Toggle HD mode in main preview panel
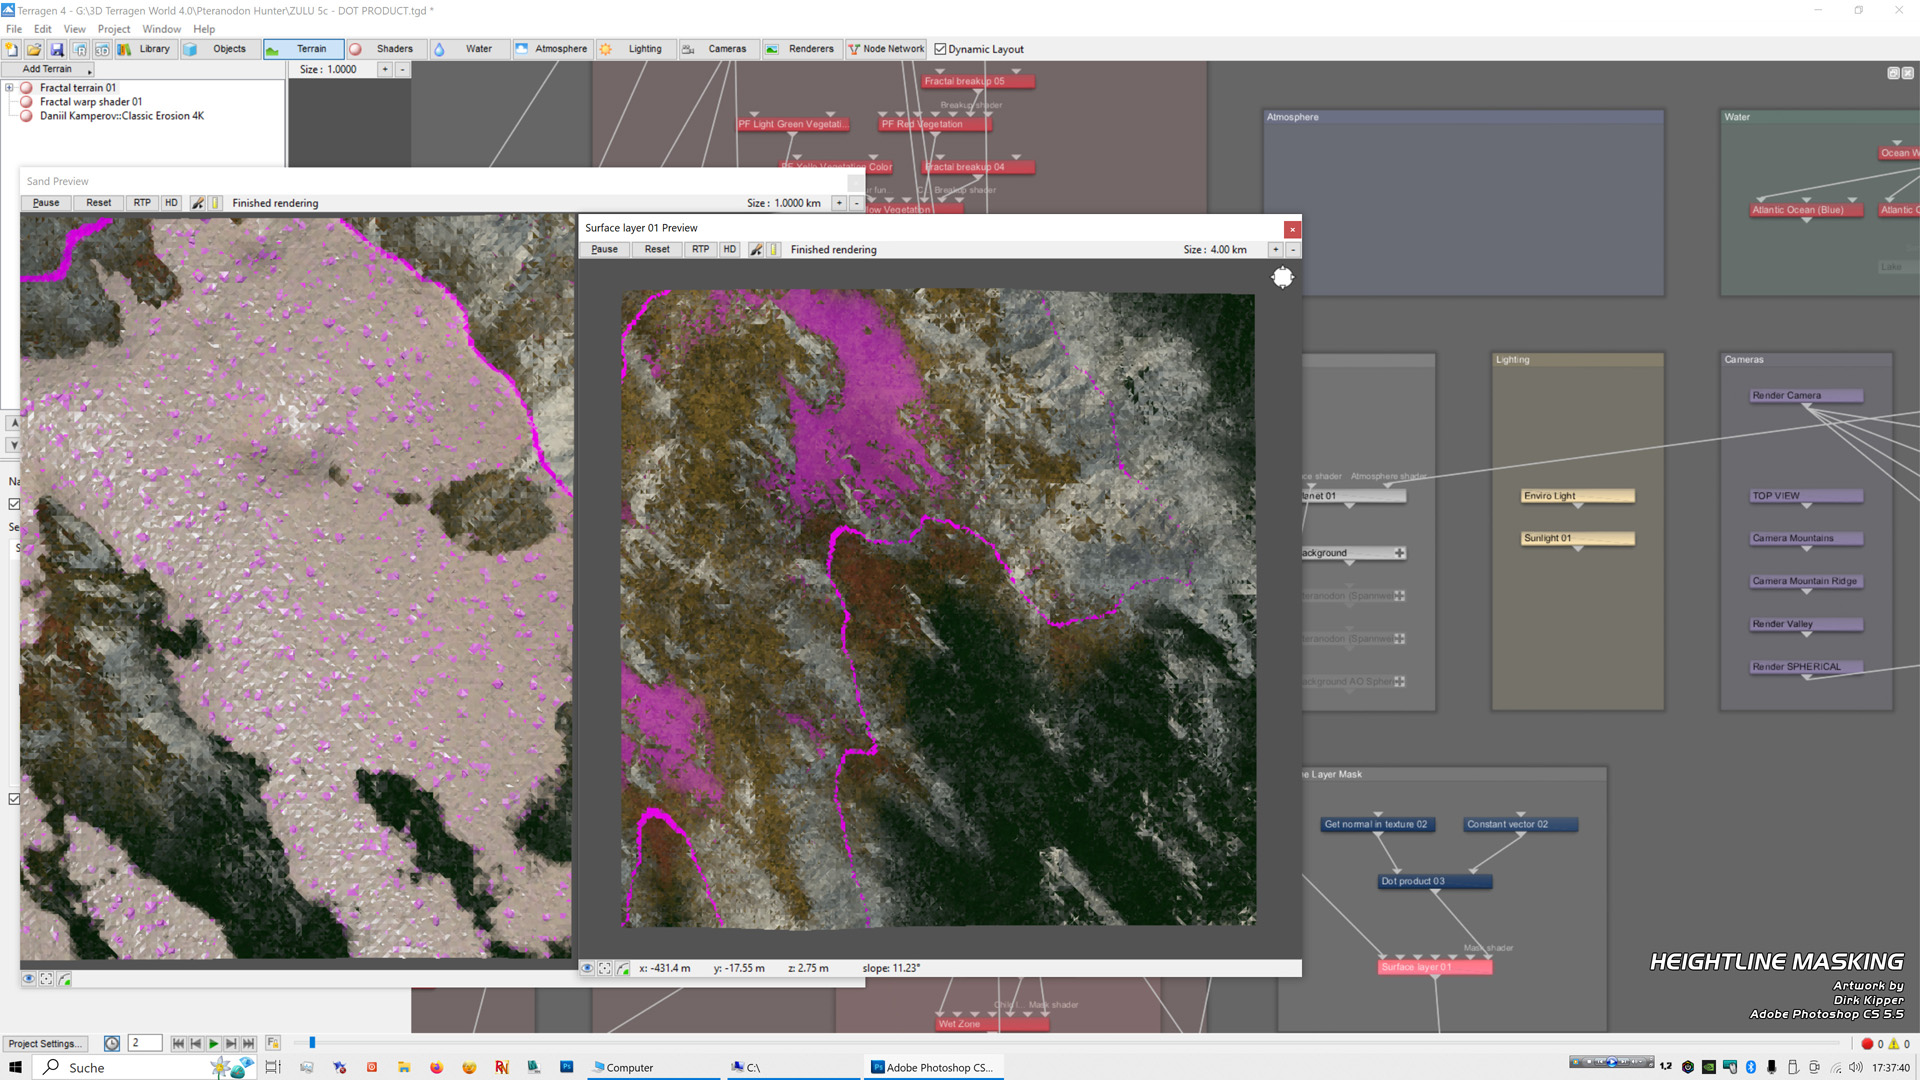Viewport: 1920px width, 1080px height. 169,203
